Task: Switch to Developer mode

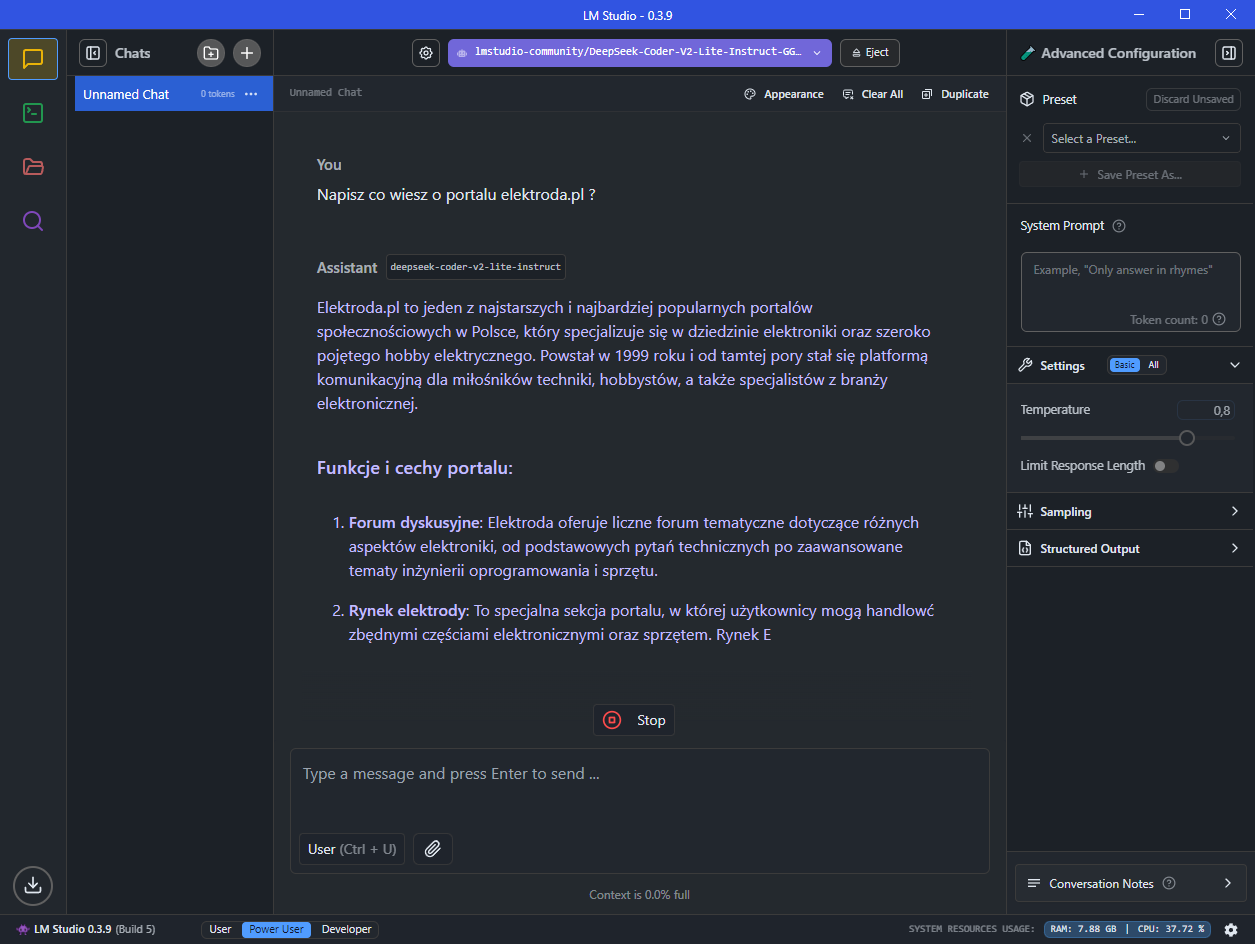Action: (x=347, y=930)
